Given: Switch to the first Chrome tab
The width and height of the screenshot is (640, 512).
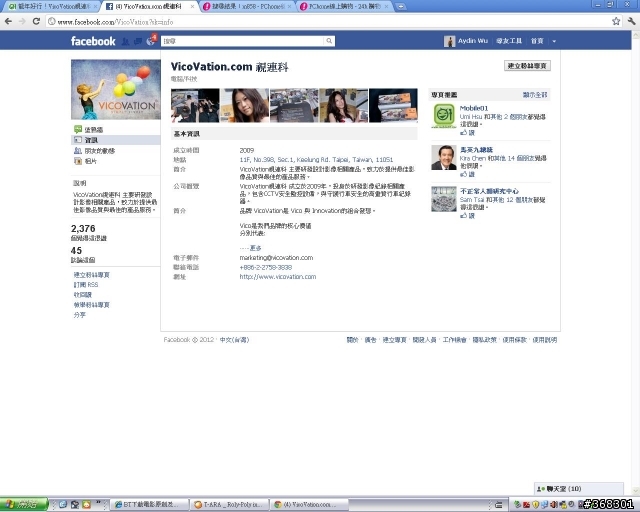Looking at the screenshot, I should (x=50, y=7).
